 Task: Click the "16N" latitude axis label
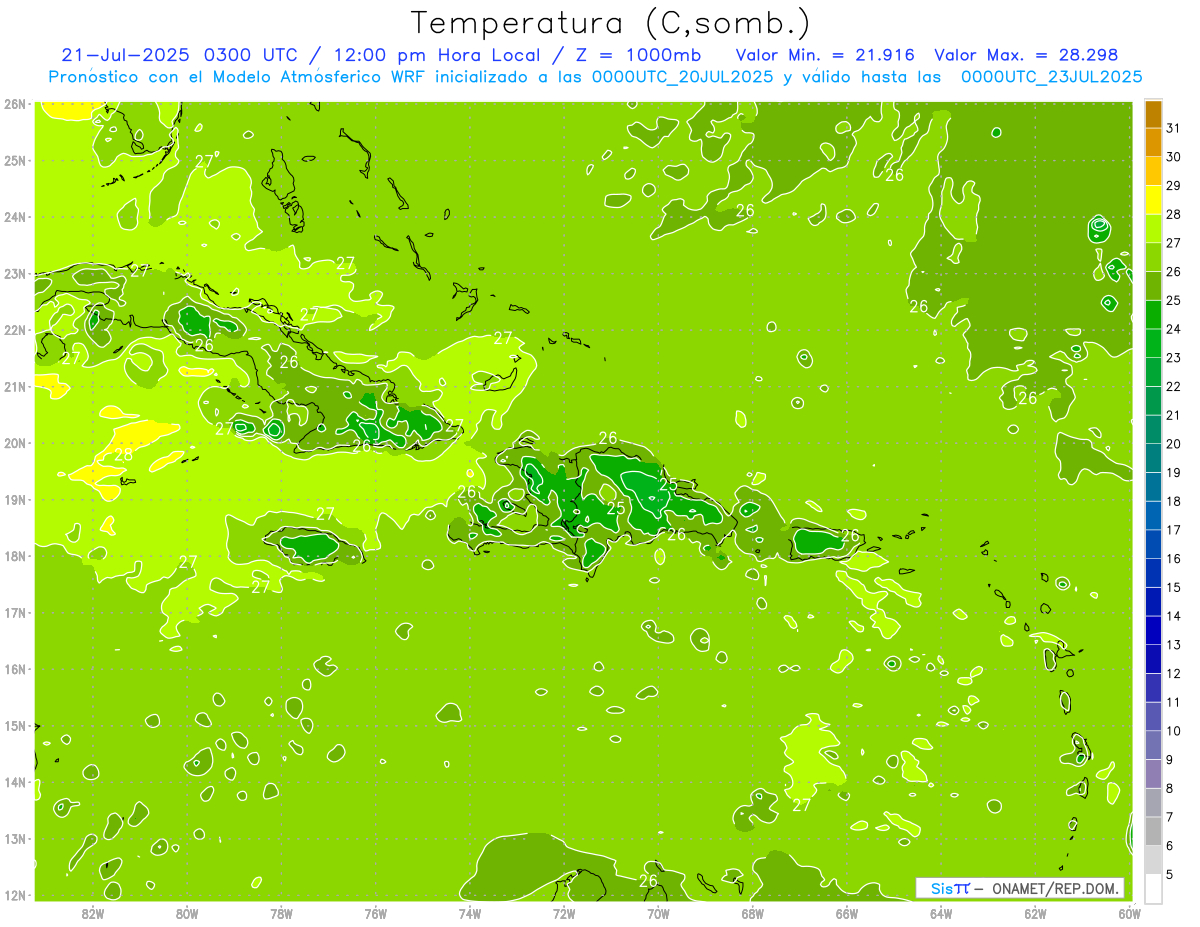click(x=15, y=669)
